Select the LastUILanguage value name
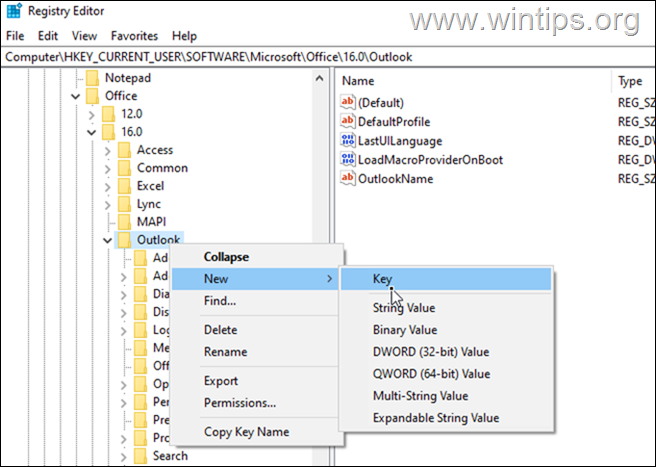The height and width of the screenshot is (467, 656). [400, 141]
